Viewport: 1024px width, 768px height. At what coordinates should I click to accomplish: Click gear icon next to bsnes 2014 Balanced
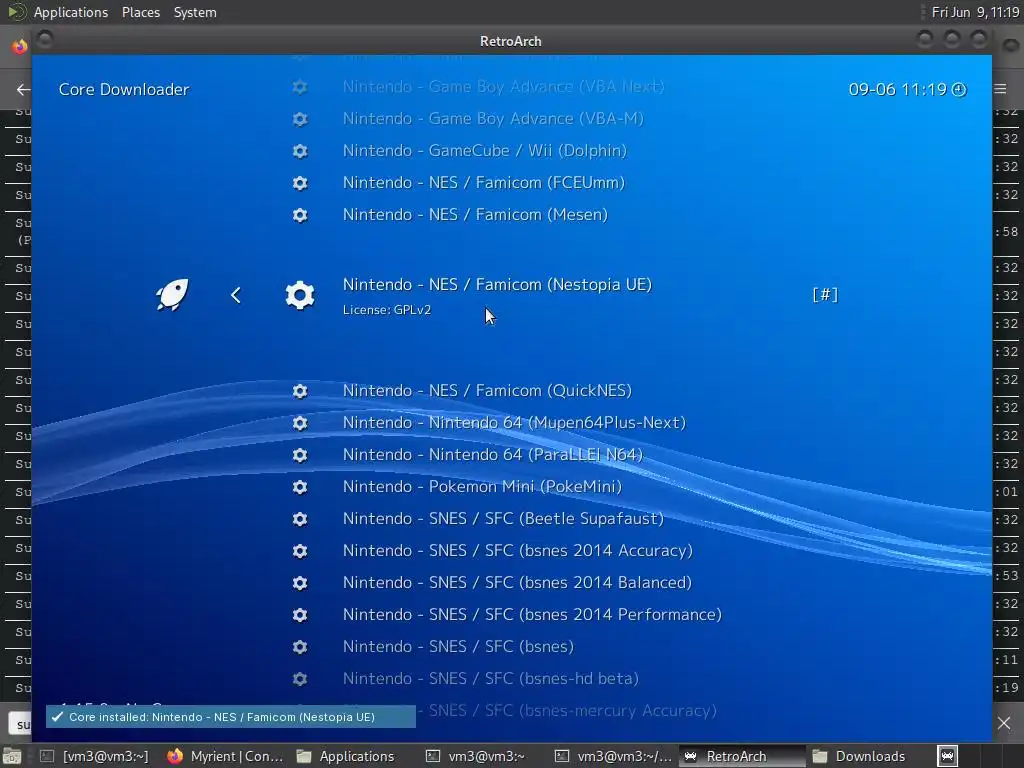tap(300, 583)
